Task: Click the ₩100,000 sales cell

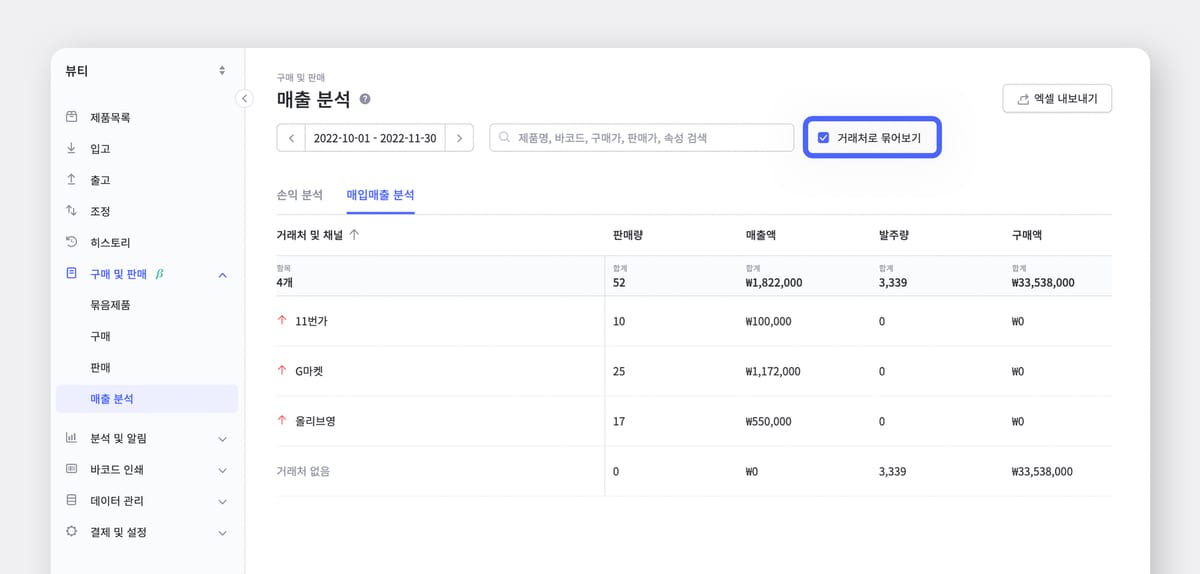Action: pos(768,321)
